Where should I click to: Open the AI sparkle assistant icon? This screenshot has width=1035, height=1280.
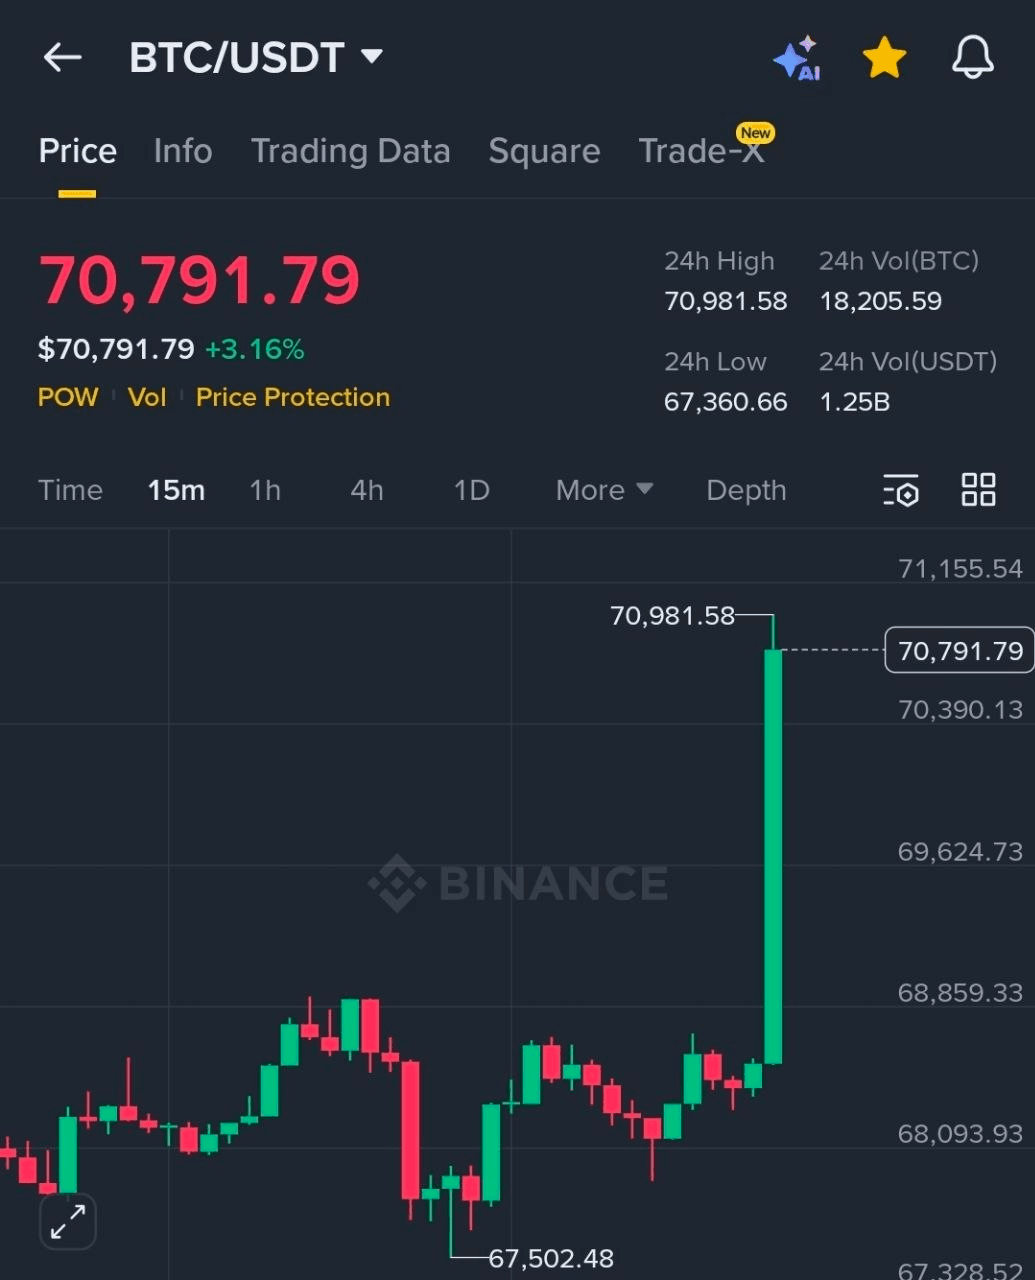point(797,59)
